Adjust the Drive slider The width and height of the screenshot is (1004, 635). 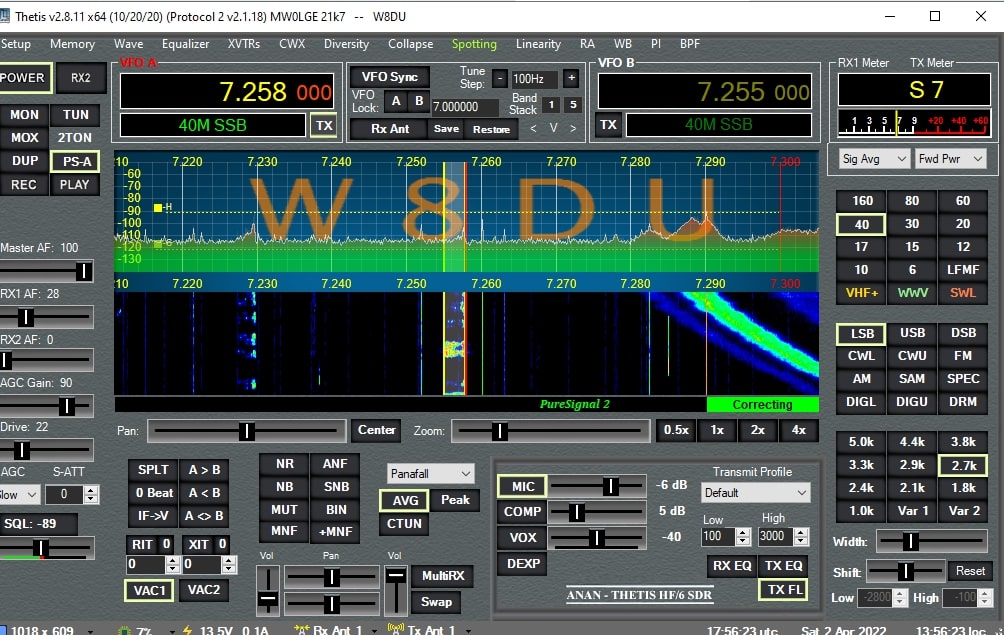pyautogui.click(x=46, y=451)
